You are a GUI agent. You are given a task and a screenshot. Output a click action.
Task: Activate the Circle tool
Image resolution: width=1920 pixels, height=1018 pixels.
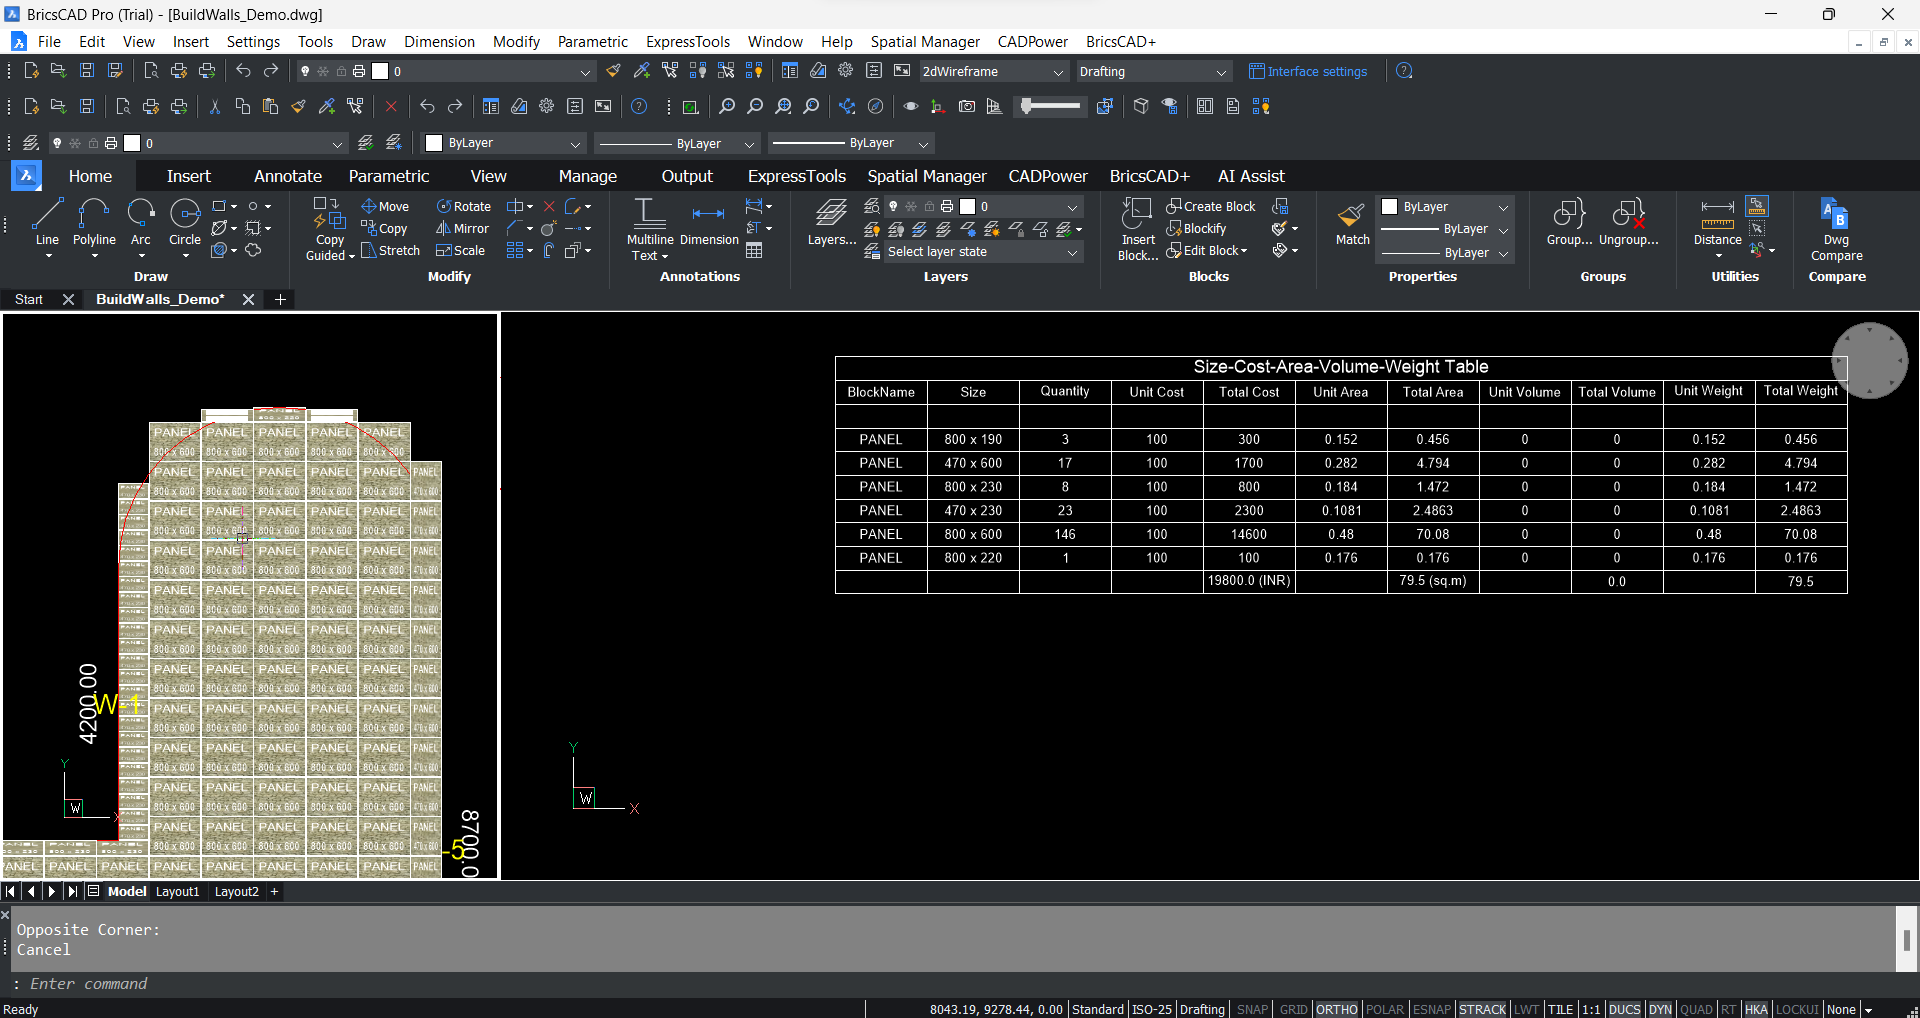pos(184,226)
